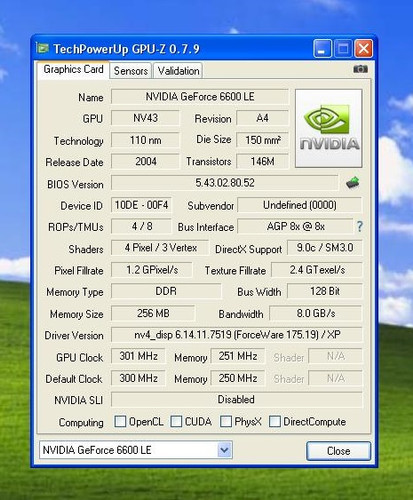Select the Graphics Card tab
The image size is (413, 500).
point(73,69)
